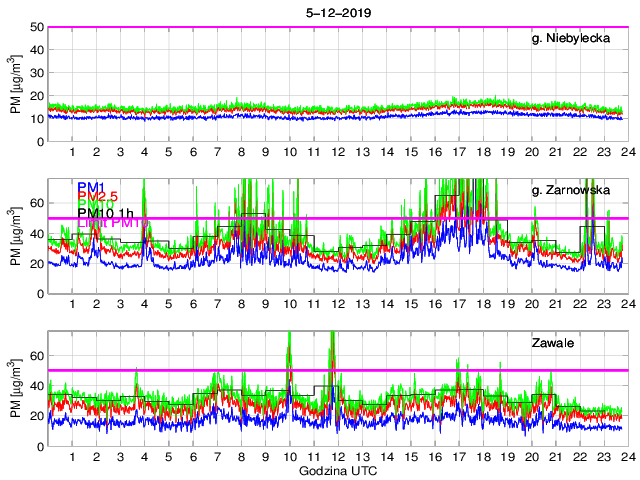Click the Zarnowska plot's PM y-axis label
640x480 pixels.
[x=16, y=237]
